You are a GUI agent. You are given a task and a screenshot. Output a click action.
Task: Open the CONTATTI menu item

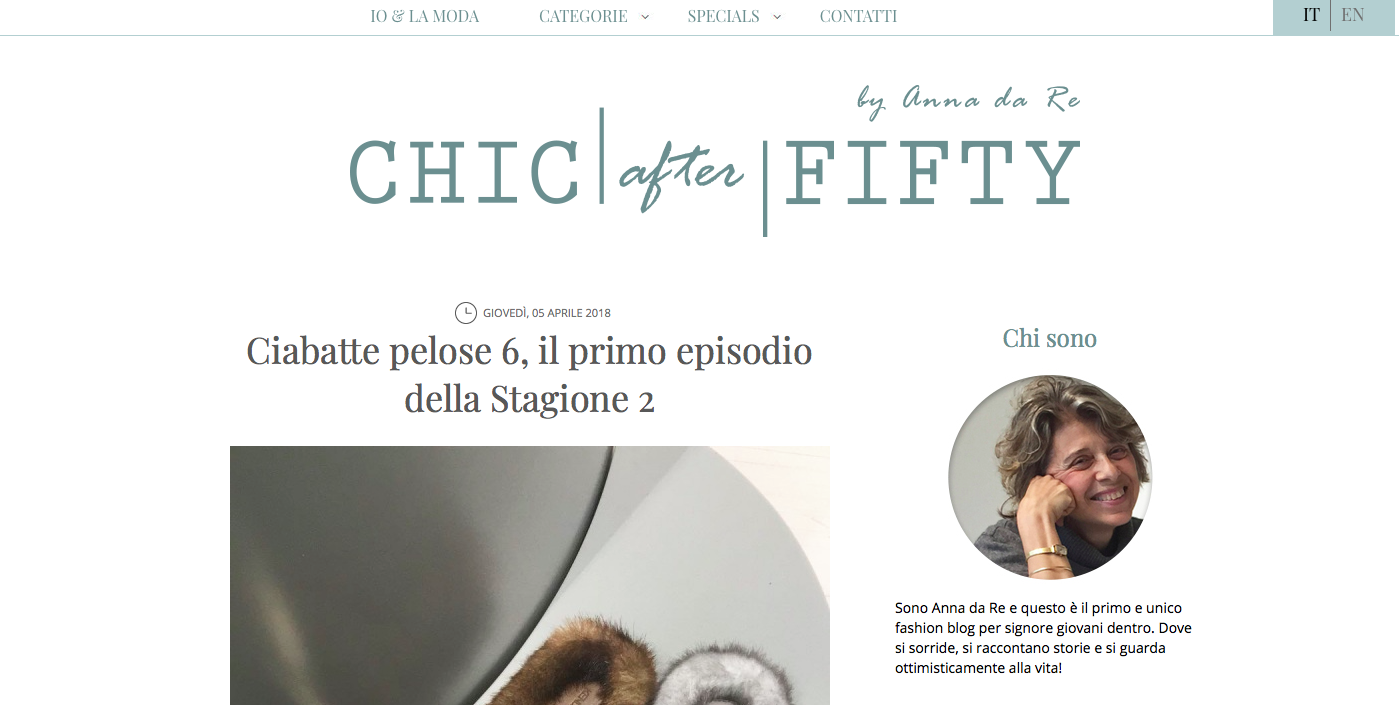pos(858,17)
